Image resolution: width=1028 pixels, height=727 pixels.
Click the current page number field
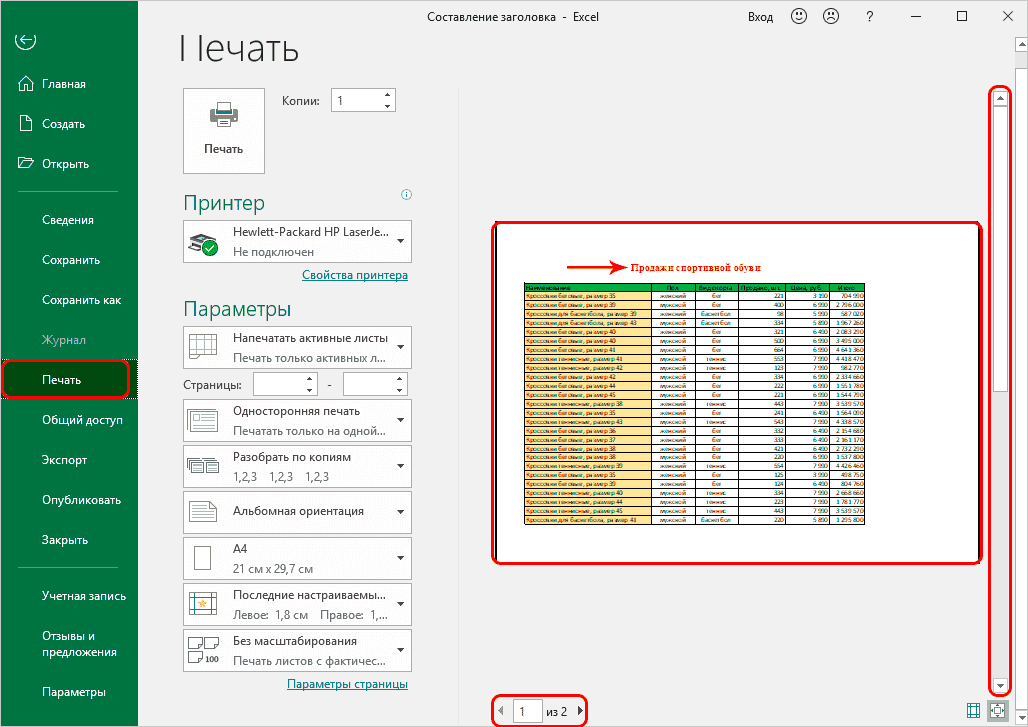(x=525, y=712)
